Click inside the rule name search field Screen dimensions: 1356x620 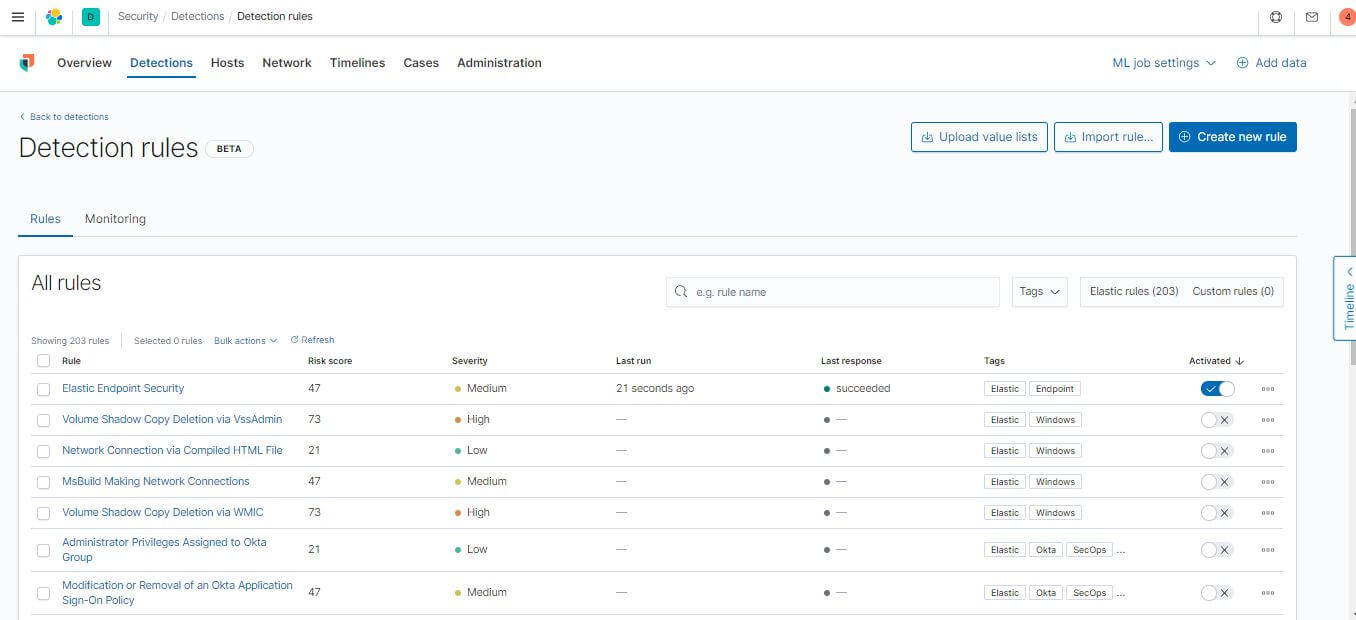832,291
